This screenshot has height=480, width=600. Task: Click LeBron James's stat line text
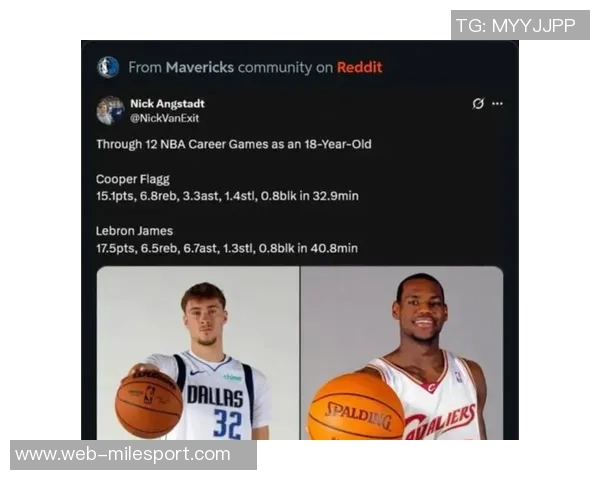227,248
